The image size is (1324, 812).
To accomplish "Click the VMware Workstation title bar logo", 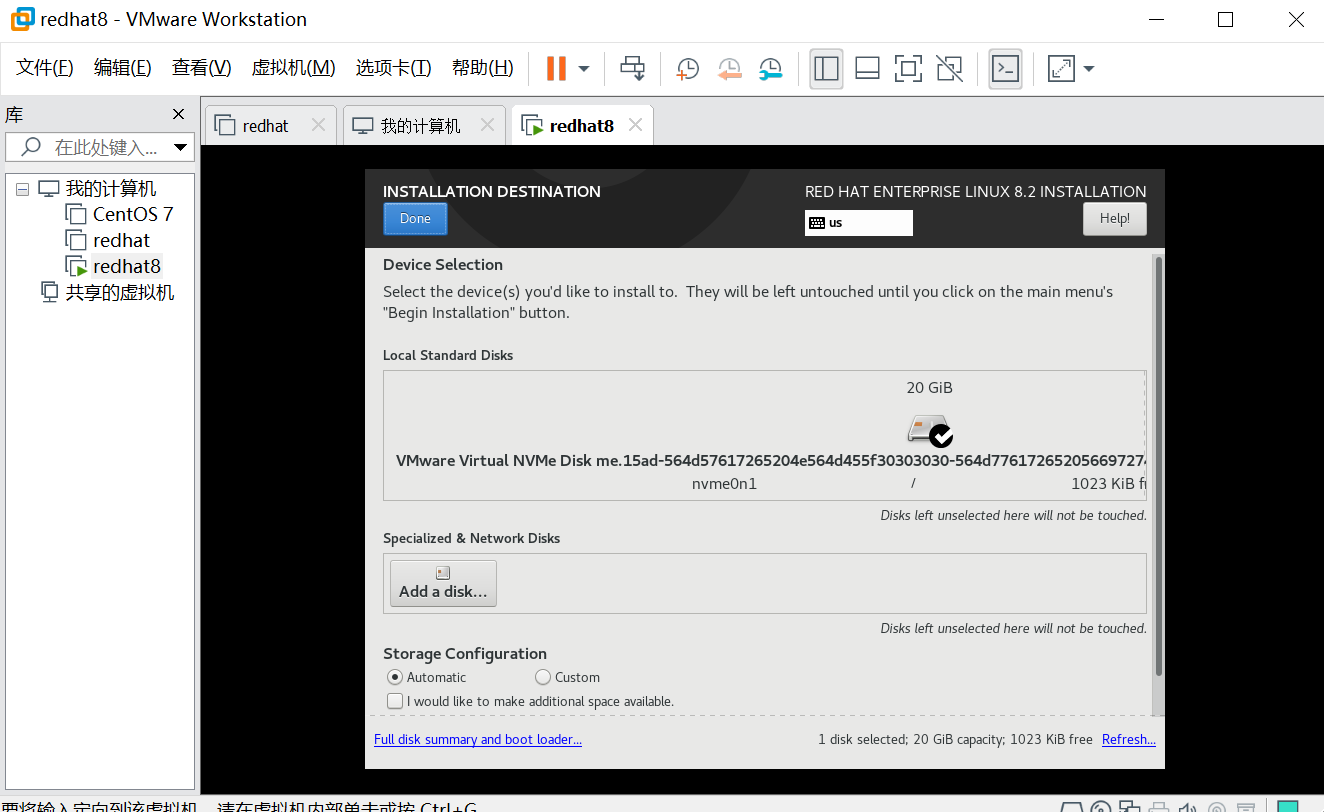I will click(22, 19).
